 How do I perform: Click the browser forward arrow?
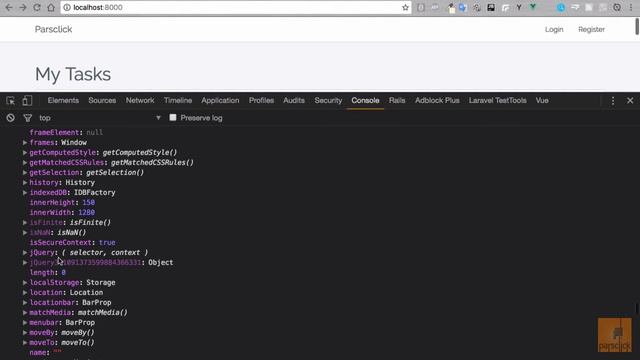[23, 7]
